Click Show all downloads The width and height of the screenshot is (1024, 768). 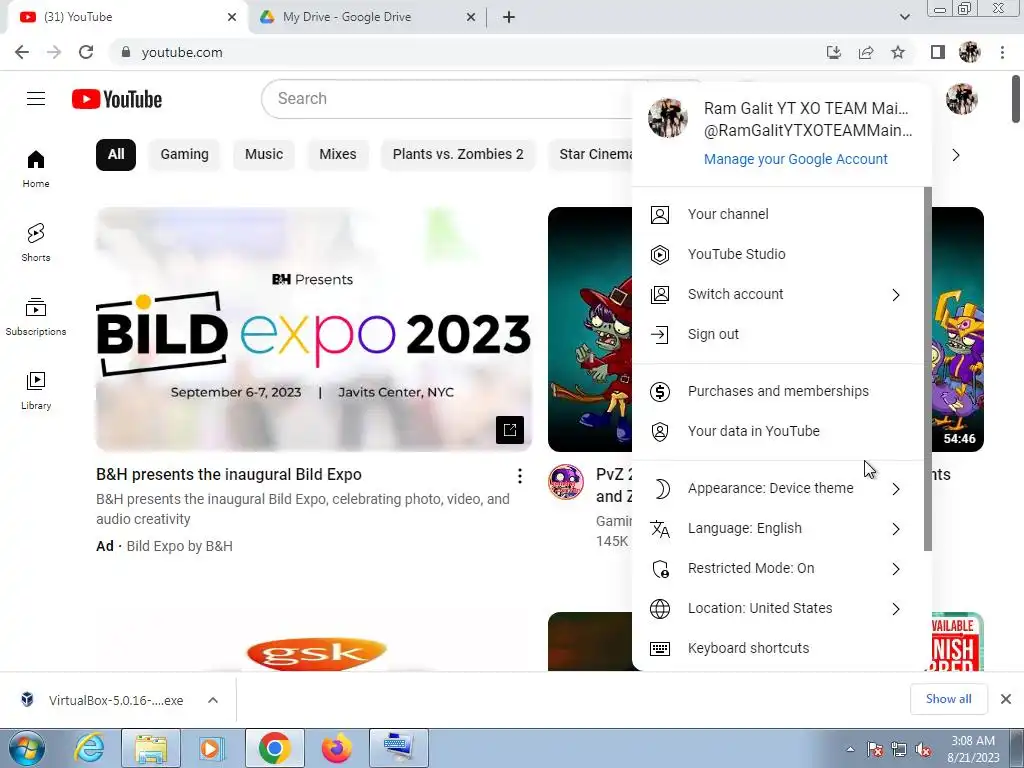pos(948,699)
